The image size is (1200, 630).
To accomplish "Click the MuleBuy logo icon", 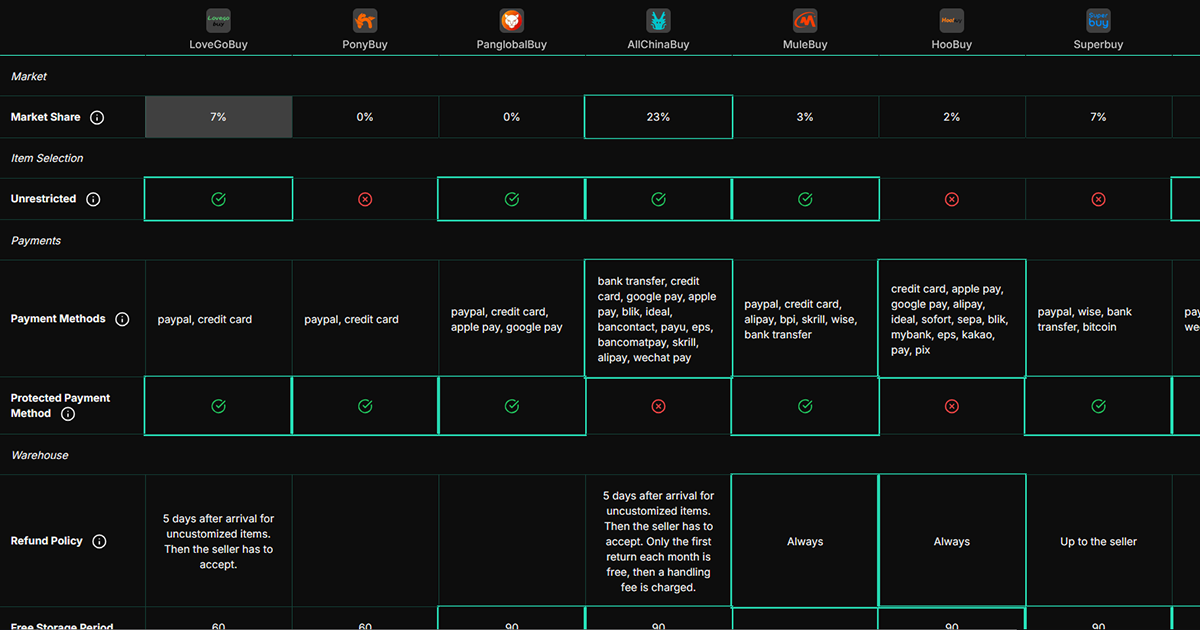I will point(805,20).
